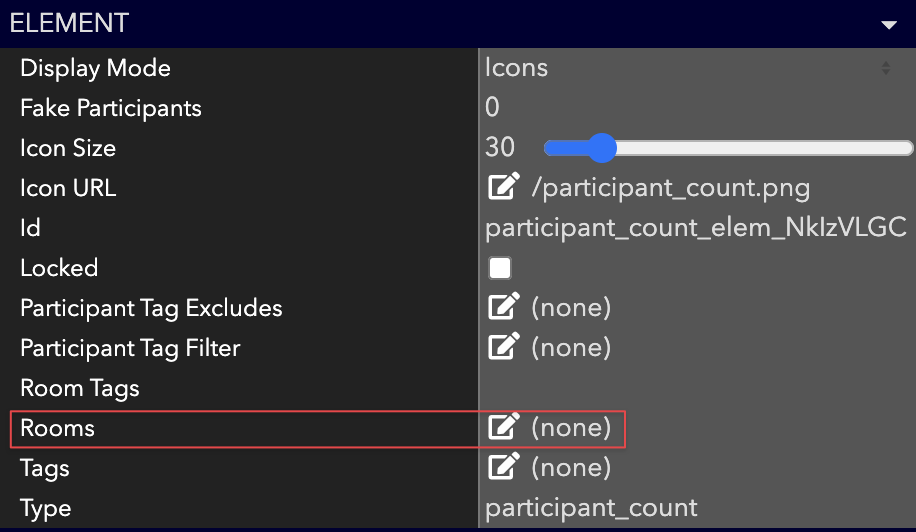
Task: Click the ELEMENT panel header title
Action: (69, 23)
